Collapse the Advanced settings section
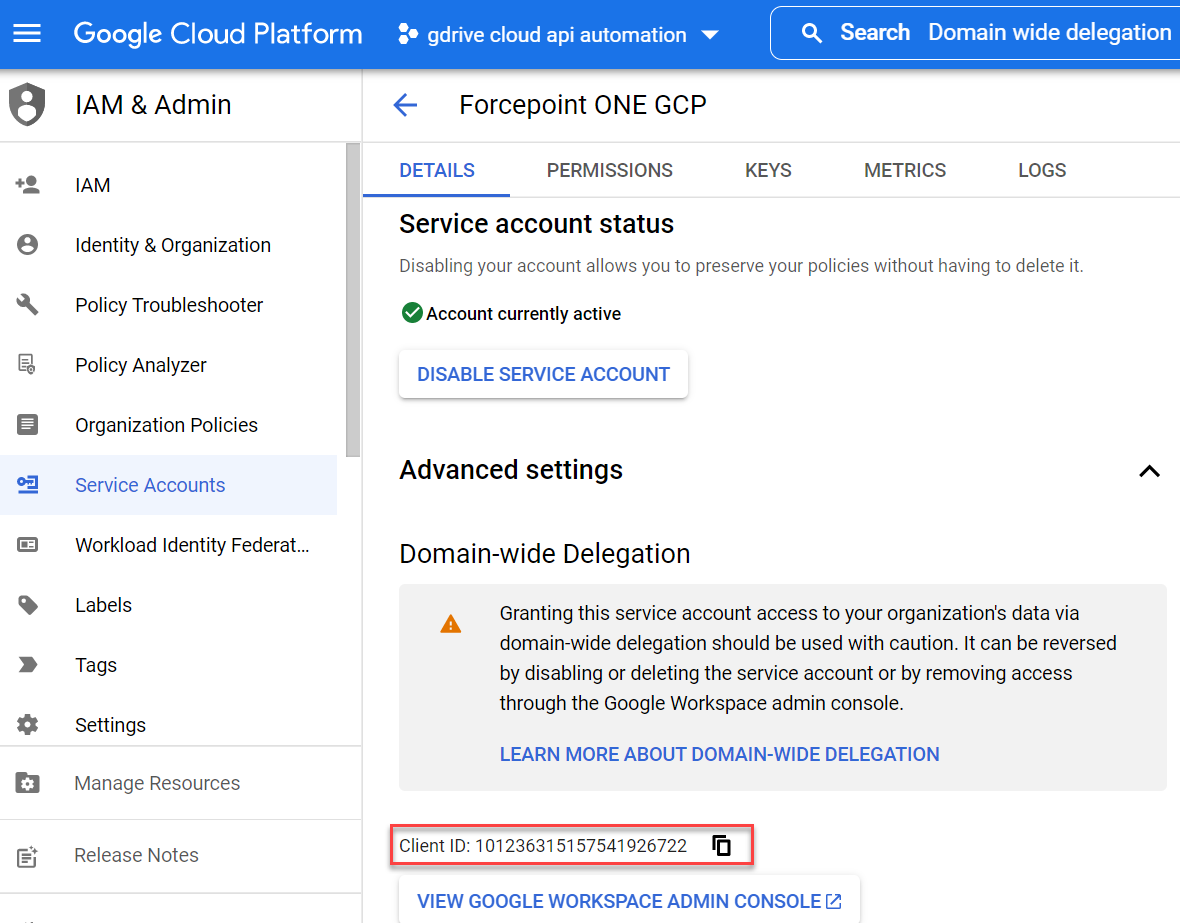Viewport: 1180px width, 923px height. [x=1149, y=471]
